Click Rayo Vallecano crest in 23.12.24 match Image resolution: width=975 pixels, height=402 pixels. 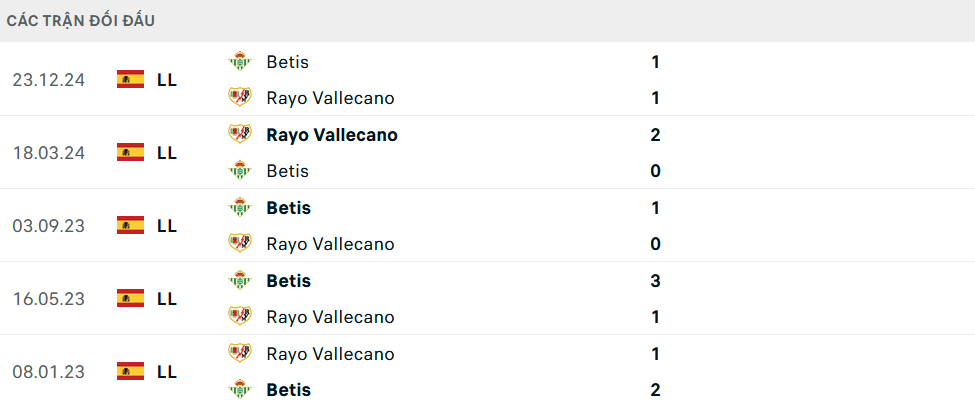pos(239,98)
